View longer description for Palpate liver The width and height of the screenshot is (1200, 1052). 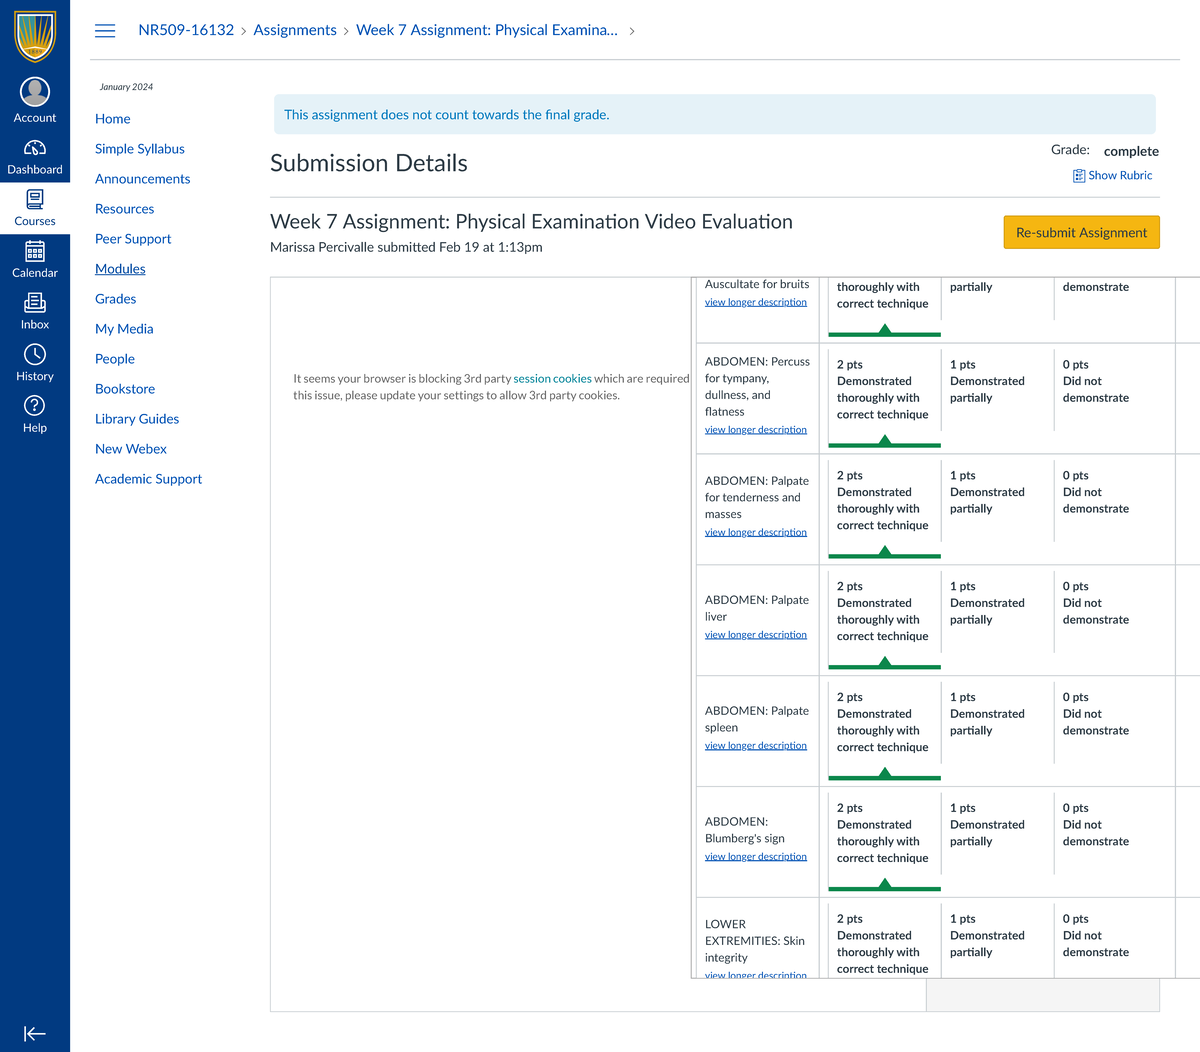click(756, 635)
